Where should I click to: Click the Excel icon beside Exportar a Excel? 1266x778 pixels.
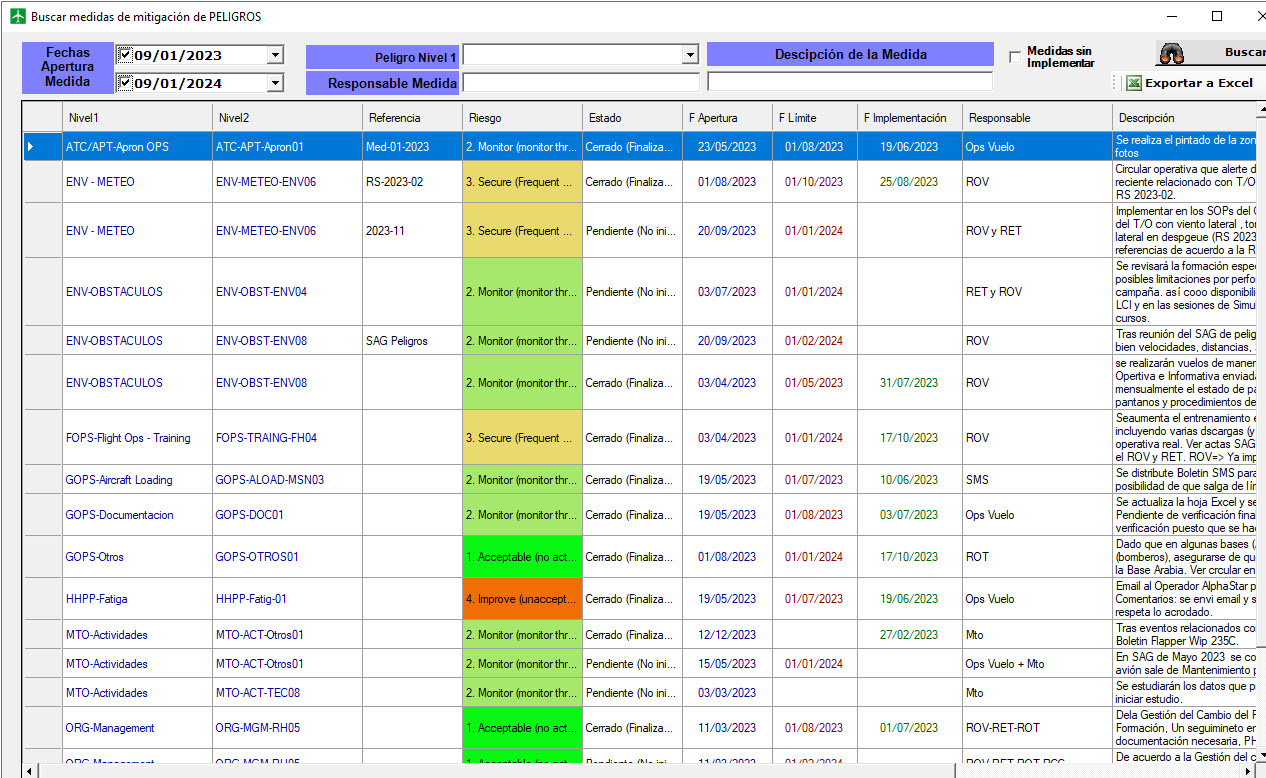tap(1133, 83)
